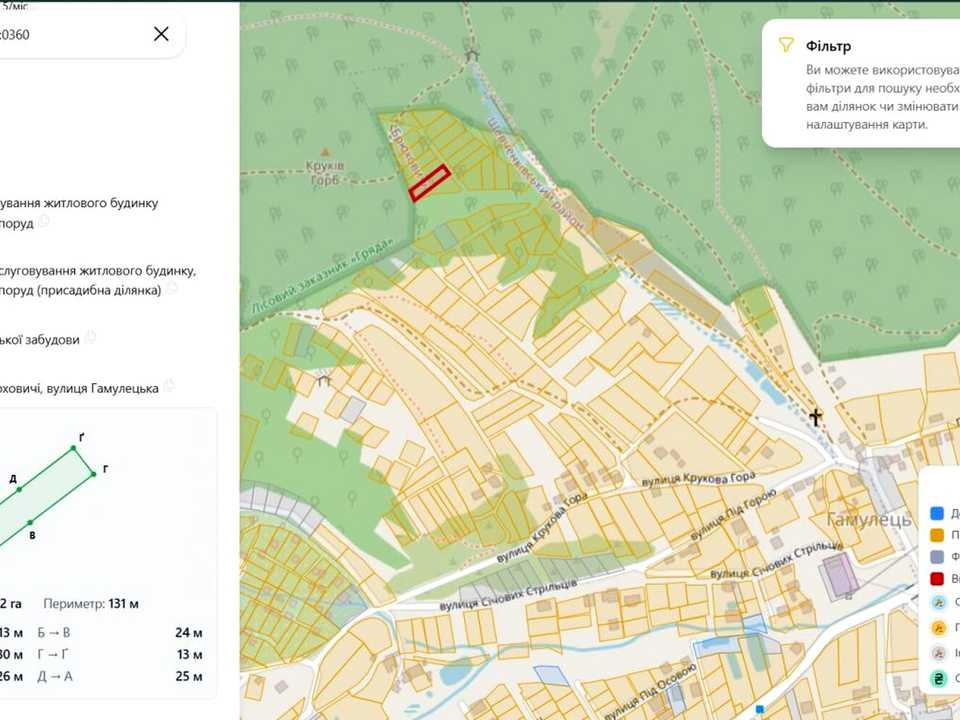Click the 'вулиця Під Горою' street label
Viewport: 960px width, 720px height.
pyautogui.click(x=734, y=513)
